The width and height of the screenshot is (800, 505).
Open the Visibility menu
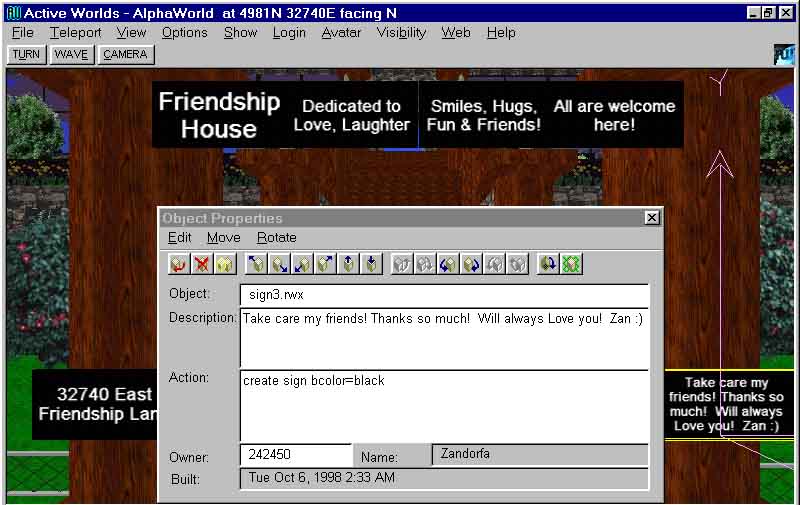[402, 33]
